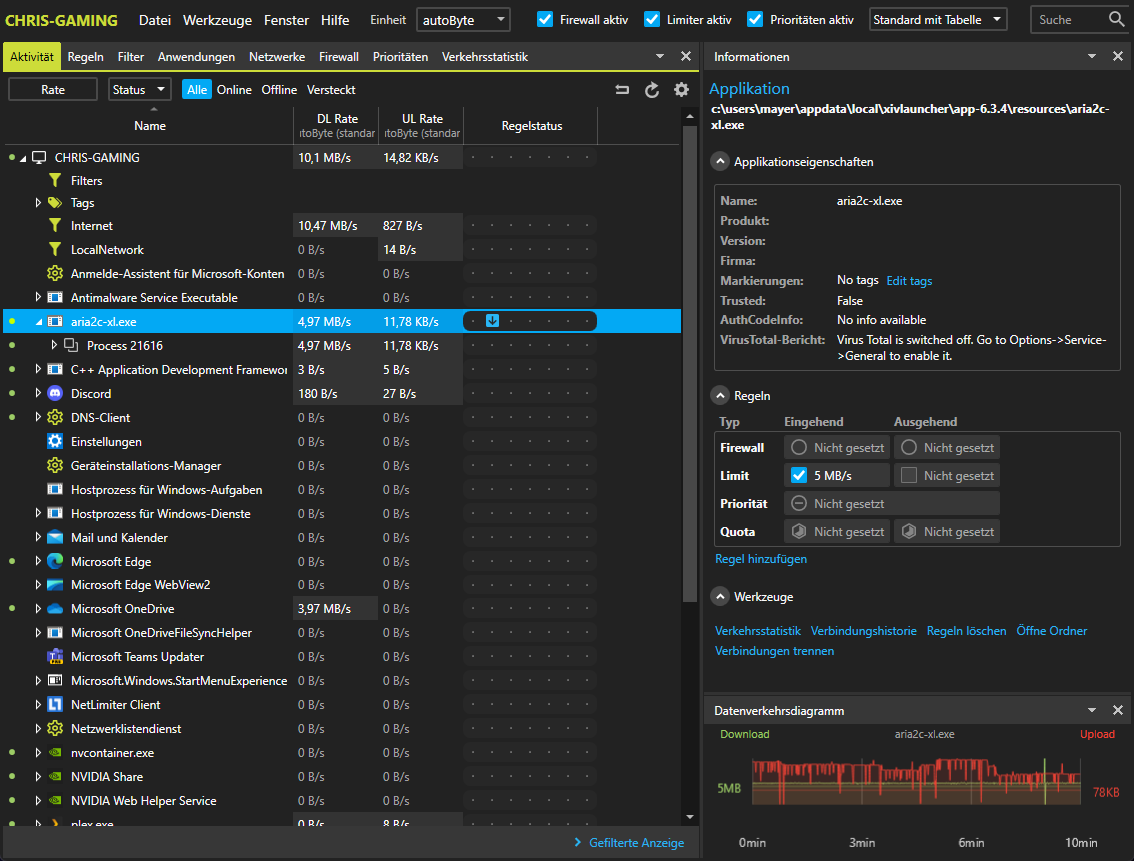Disable the Firewall aktiv checkbox

coord(545,18)
